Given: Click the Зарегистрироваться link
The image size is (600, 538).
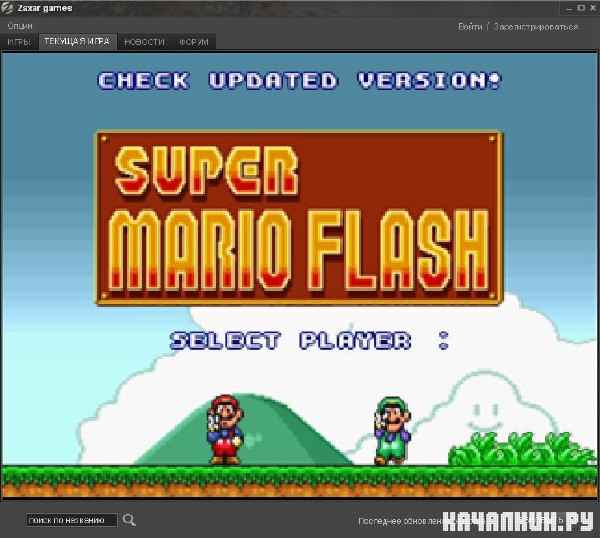Looking at the screenshot, I should pyautogui.click(x=536, y=27).
